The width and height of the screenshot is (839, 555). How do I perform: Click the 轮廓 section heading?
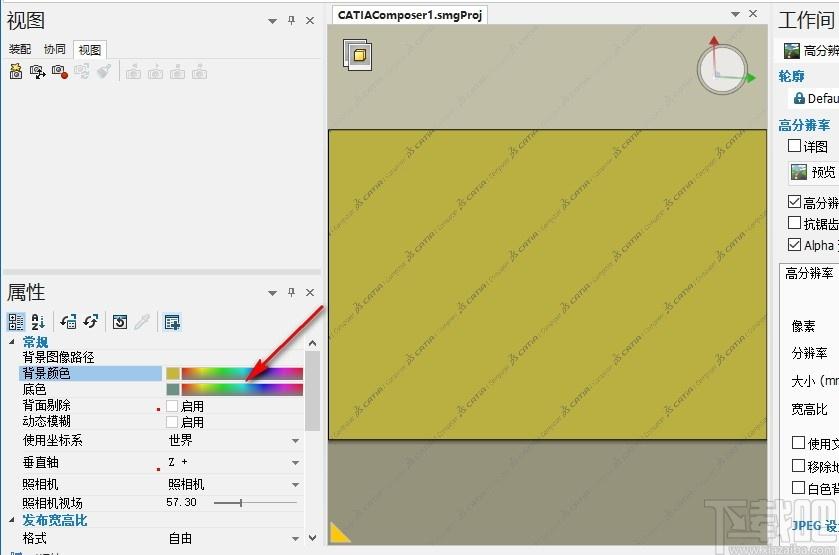(791, 76)
